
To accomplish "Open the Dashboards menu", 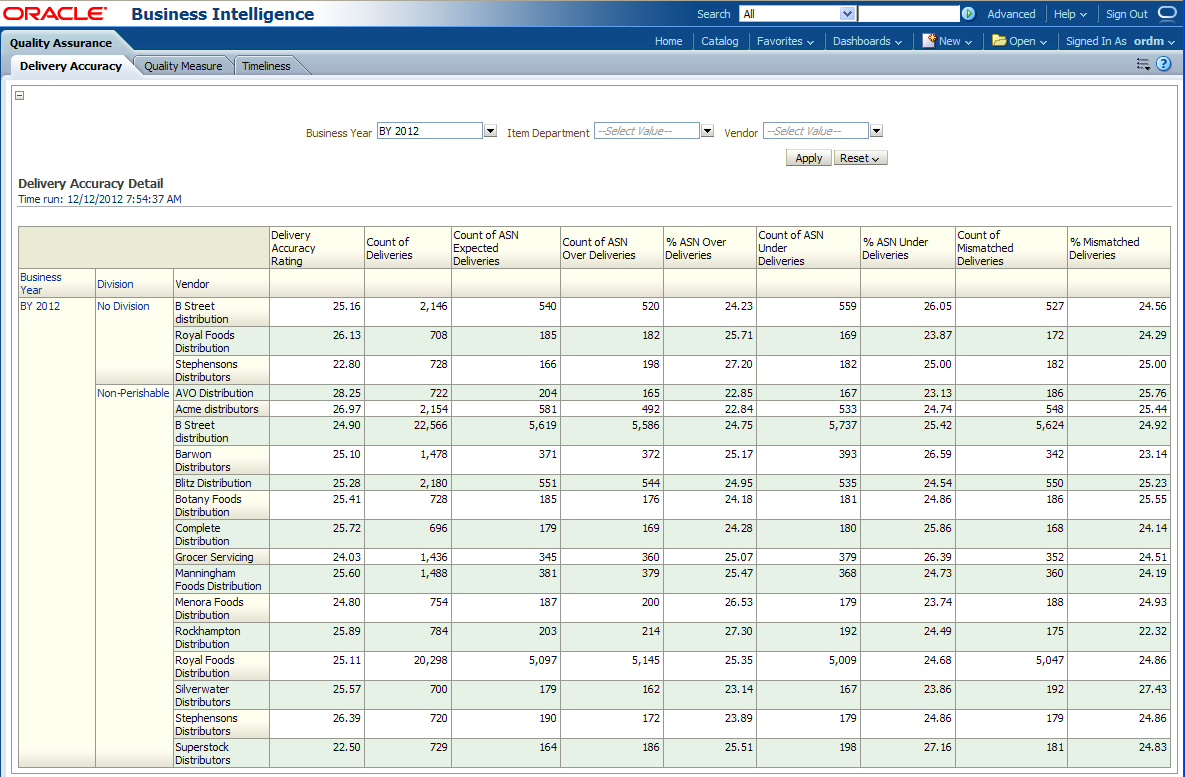I will click(867, 41).
